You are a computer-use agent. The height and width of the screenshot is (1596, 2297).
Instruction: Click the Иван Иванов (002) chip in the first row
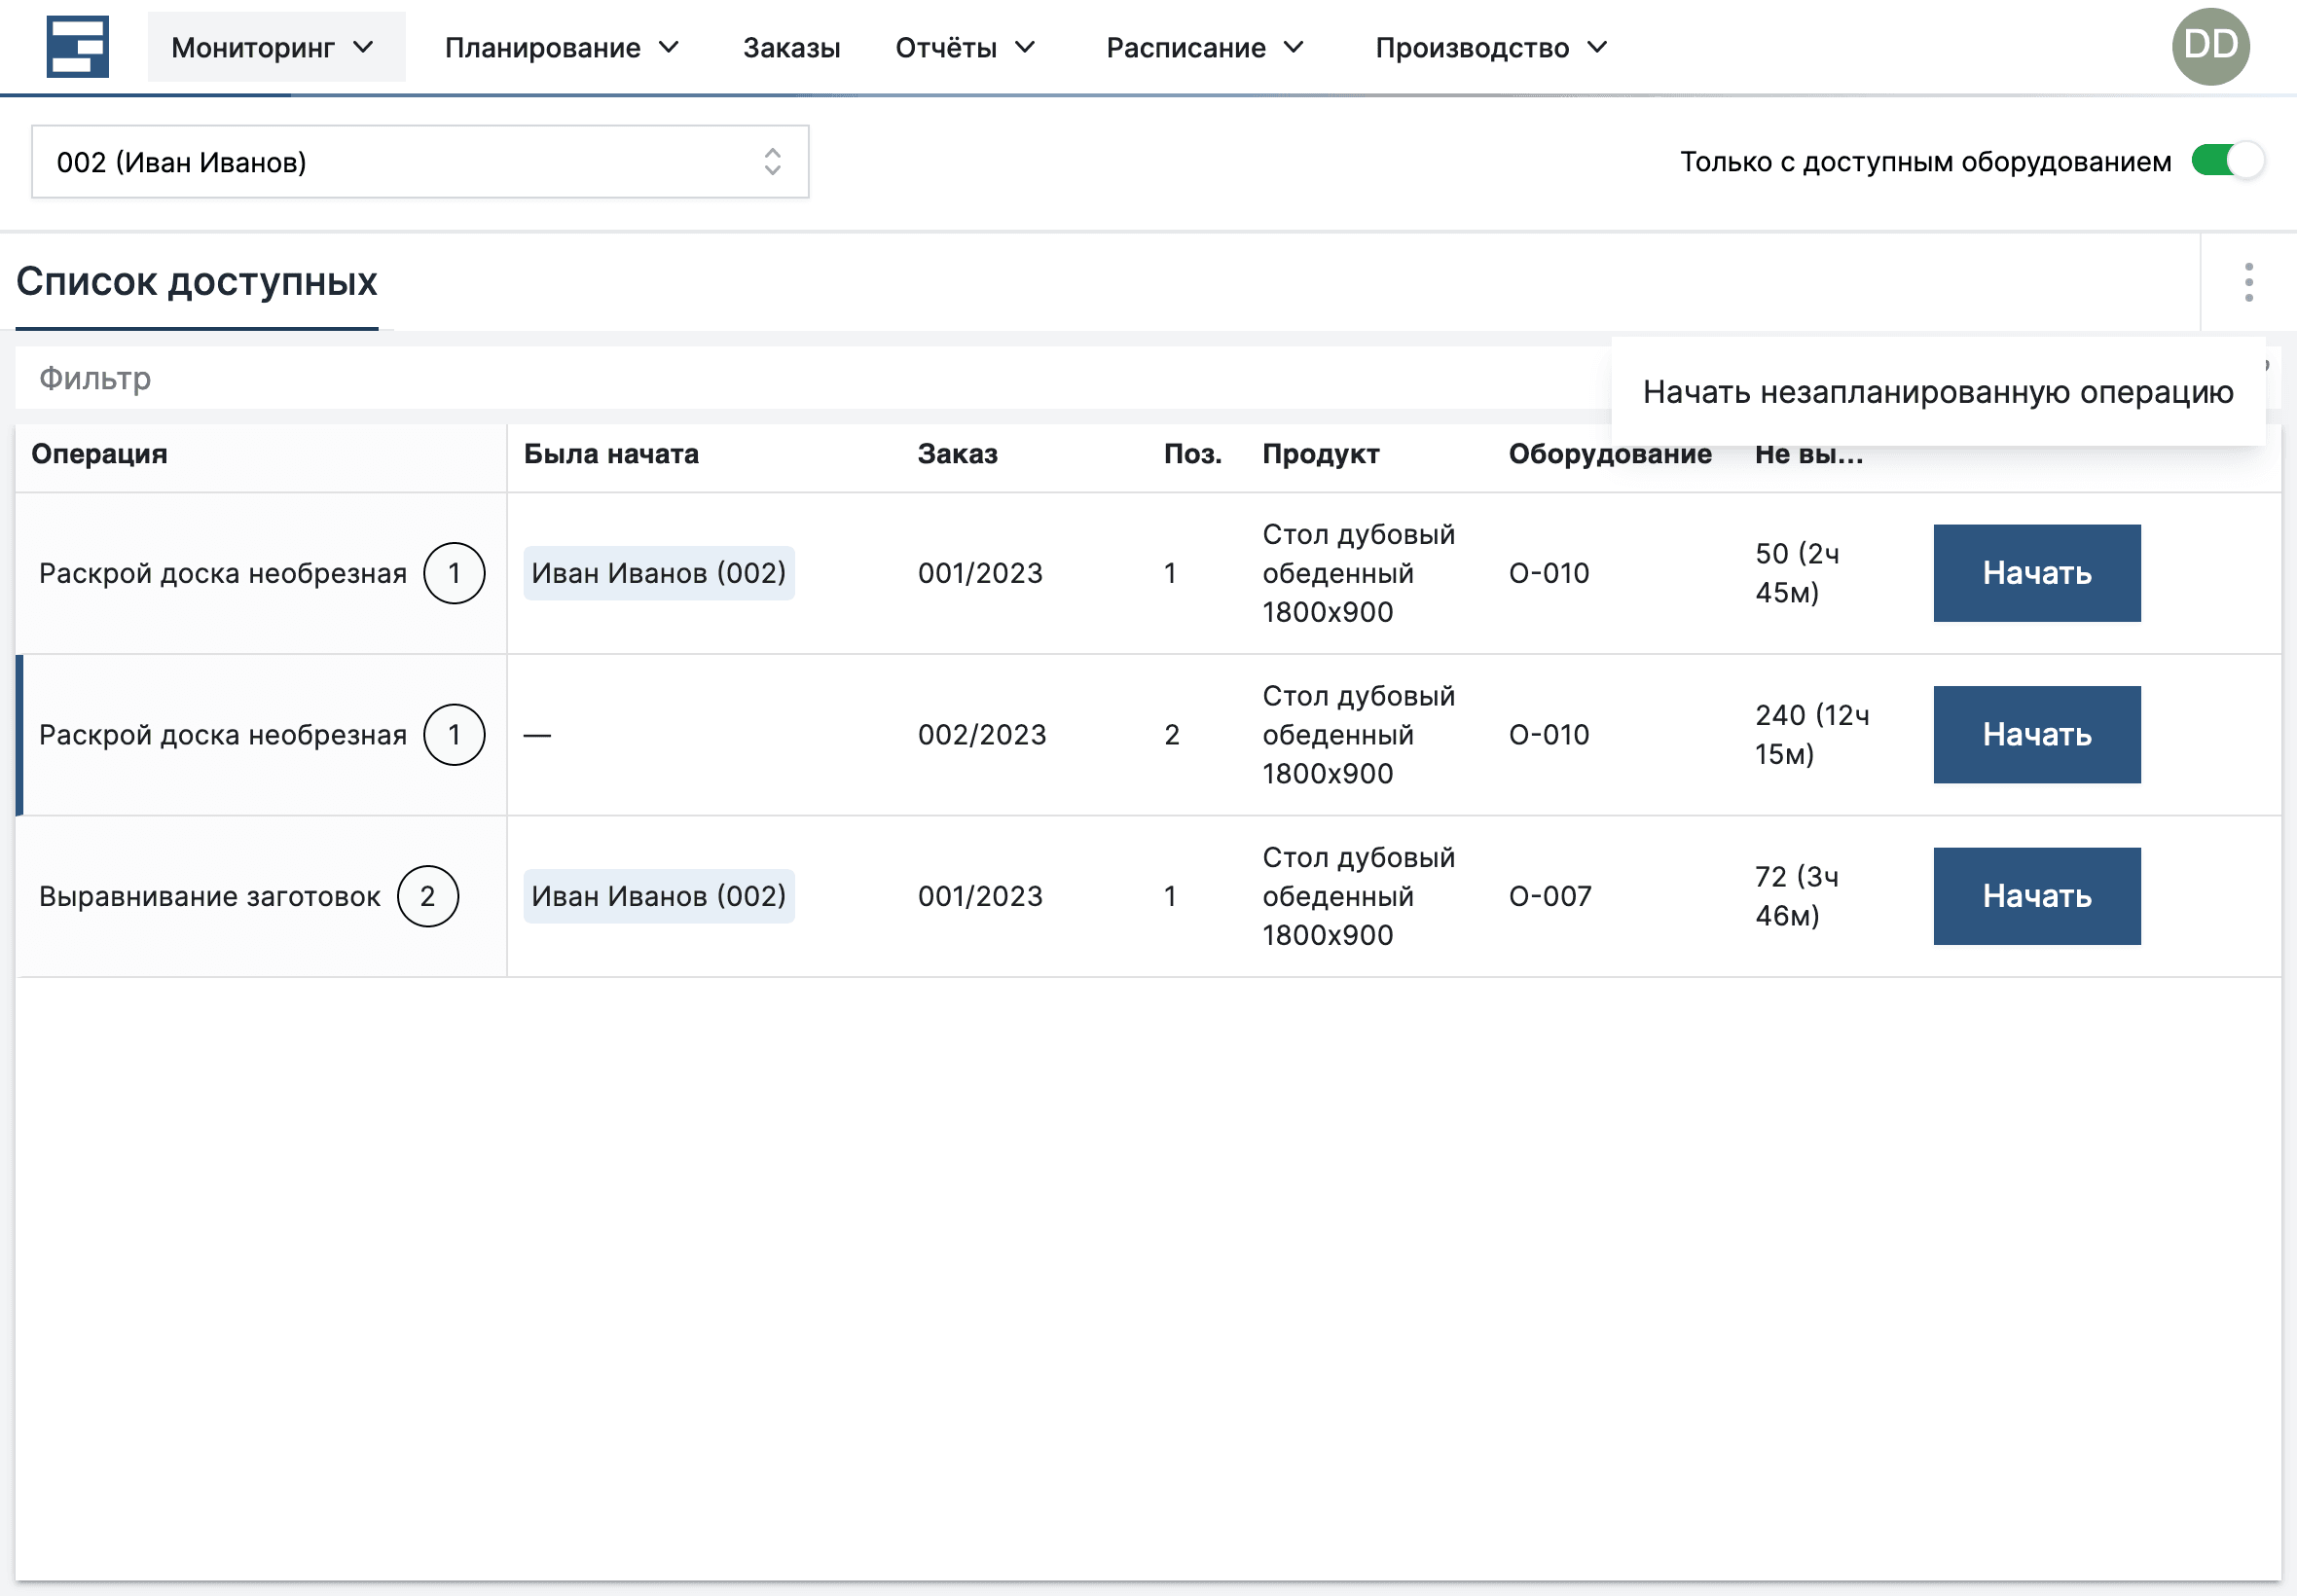[x=658, y=573]
